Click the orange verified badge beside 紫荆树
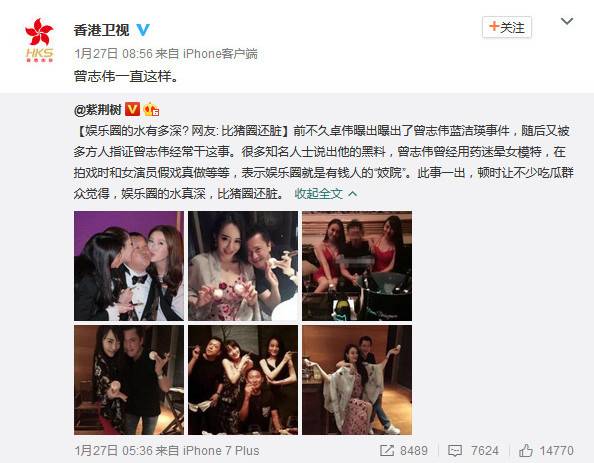Screen dimensions: 594x463 coord(132,109)
